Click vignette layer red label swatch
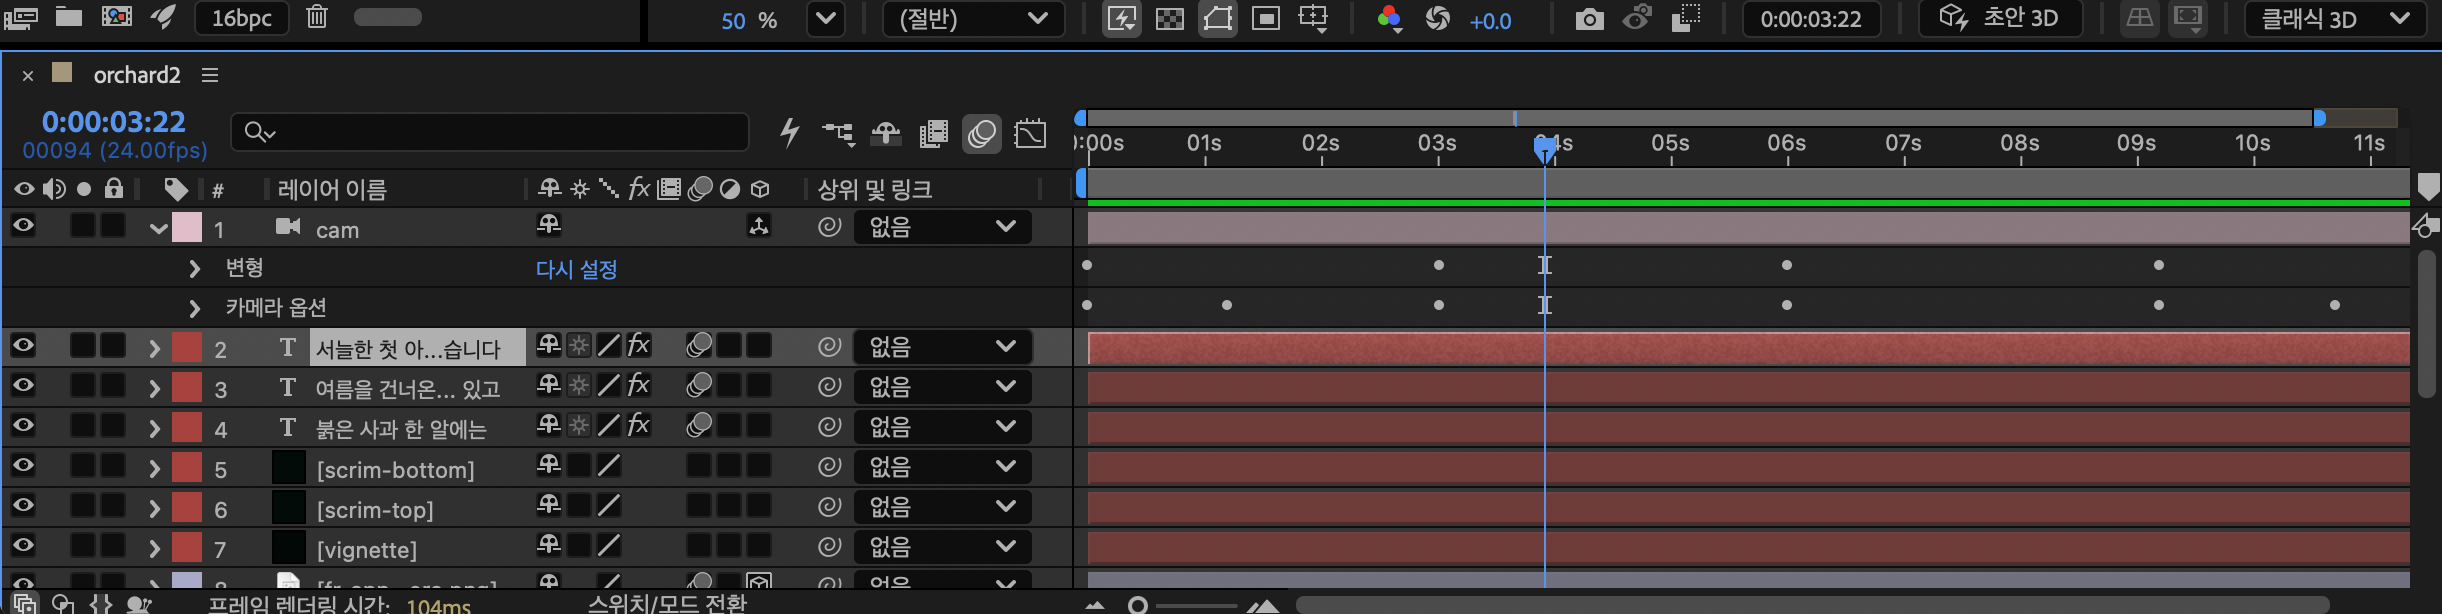 click(x=187, y=547)
